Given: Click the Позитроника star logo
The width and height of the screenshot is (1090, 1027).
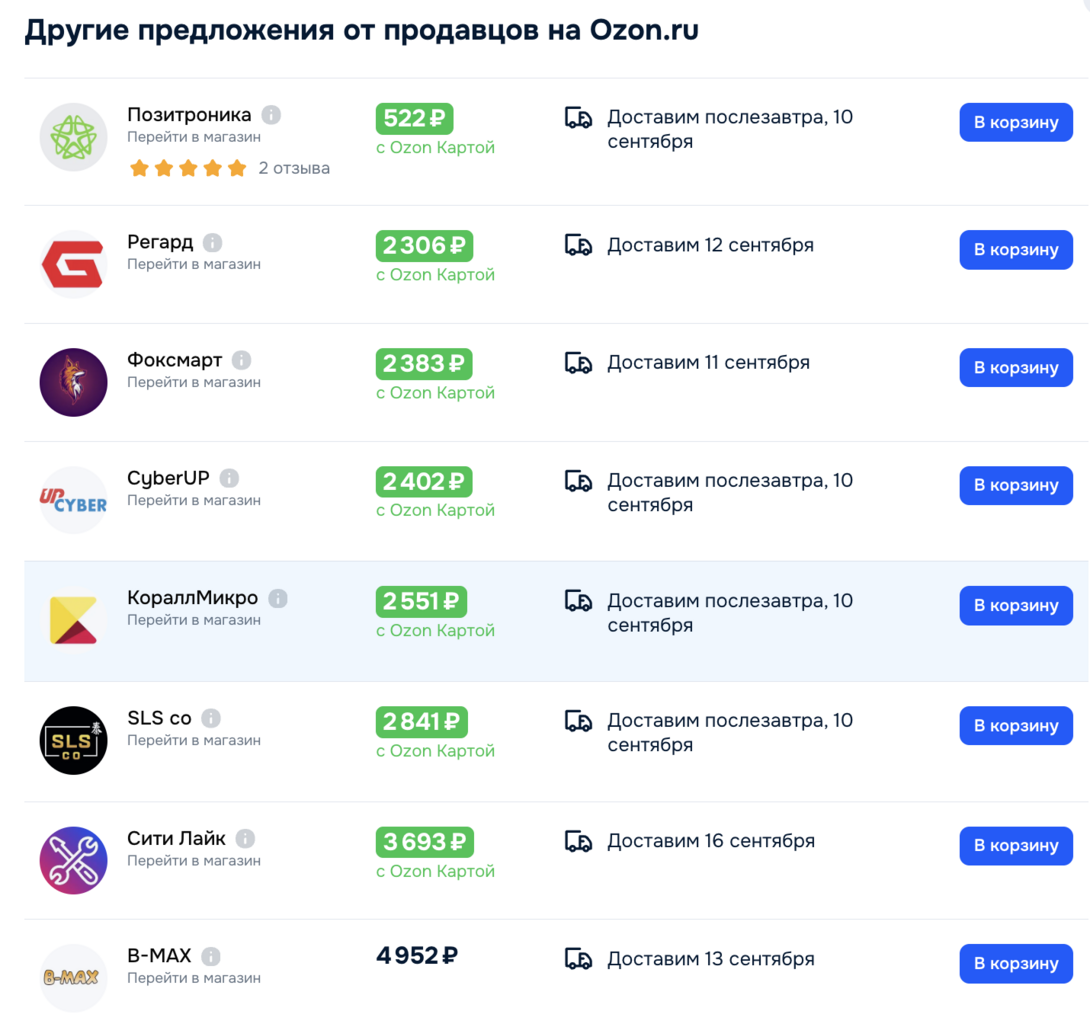Looking at the screenshot, I should 74,137.
